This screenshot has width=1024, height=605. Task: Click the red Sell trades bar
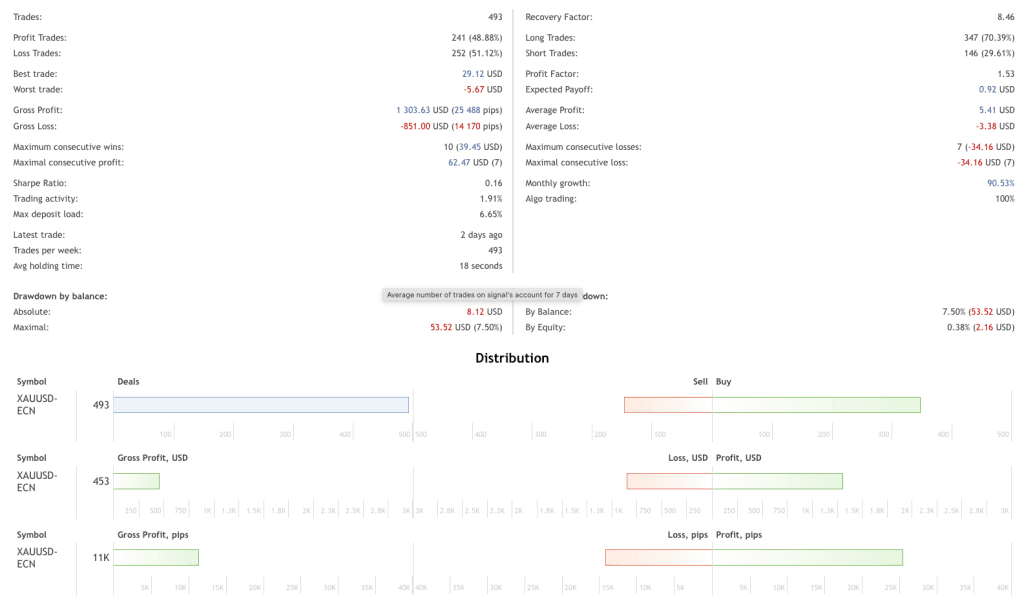point(668,405)
